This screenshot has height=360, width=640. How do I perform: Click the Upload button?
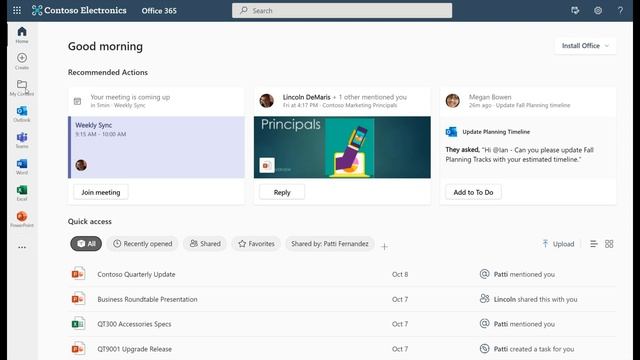558,244
